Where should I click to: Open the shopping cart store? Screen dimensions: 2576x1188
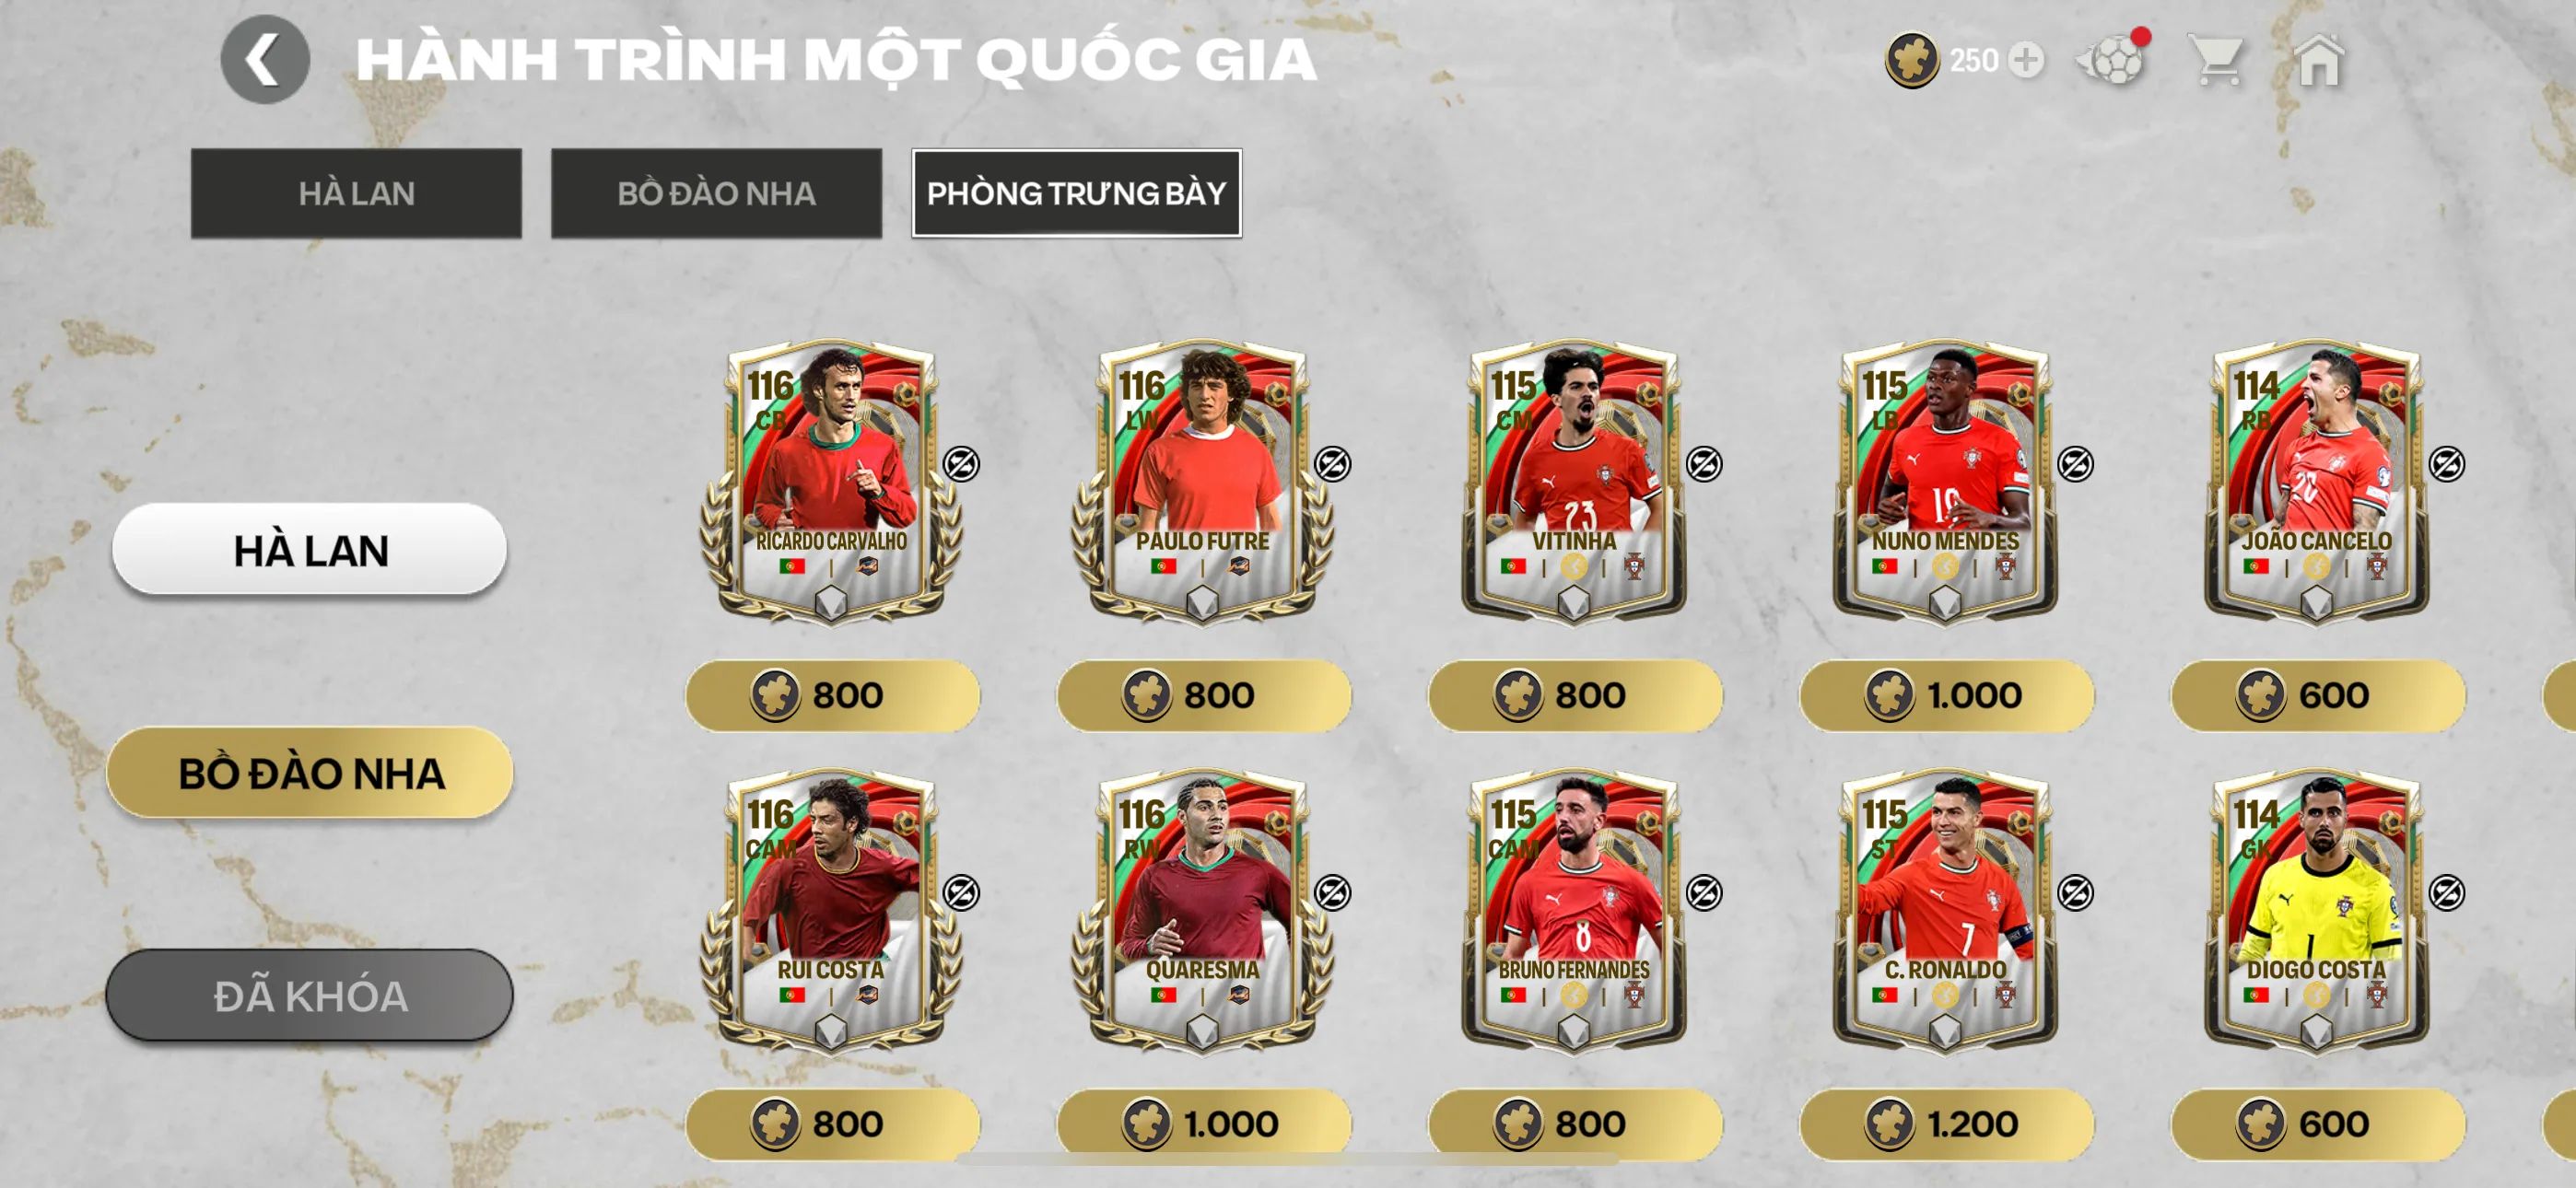coord(2217,61)
